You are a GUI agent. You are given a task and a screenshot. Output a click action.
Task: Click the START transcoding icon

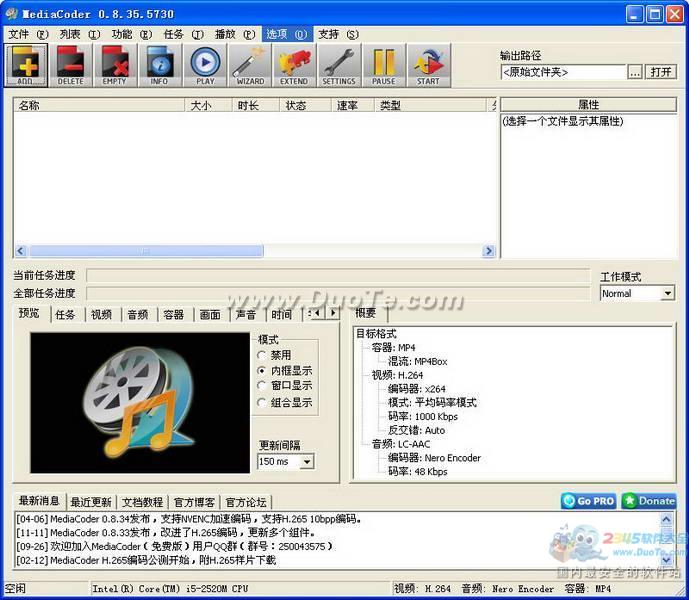tap(429, 65)
